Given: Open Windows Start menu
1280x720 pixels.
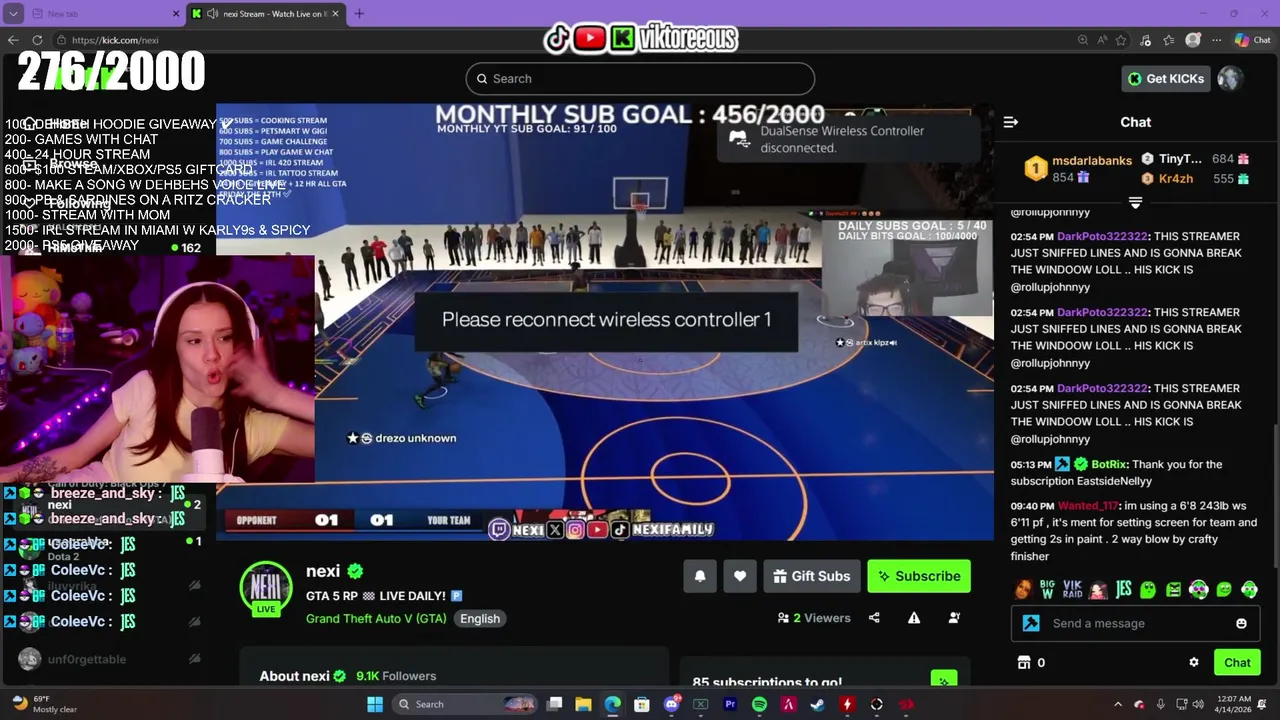Looking at the screenshot, I should point(375,704).
